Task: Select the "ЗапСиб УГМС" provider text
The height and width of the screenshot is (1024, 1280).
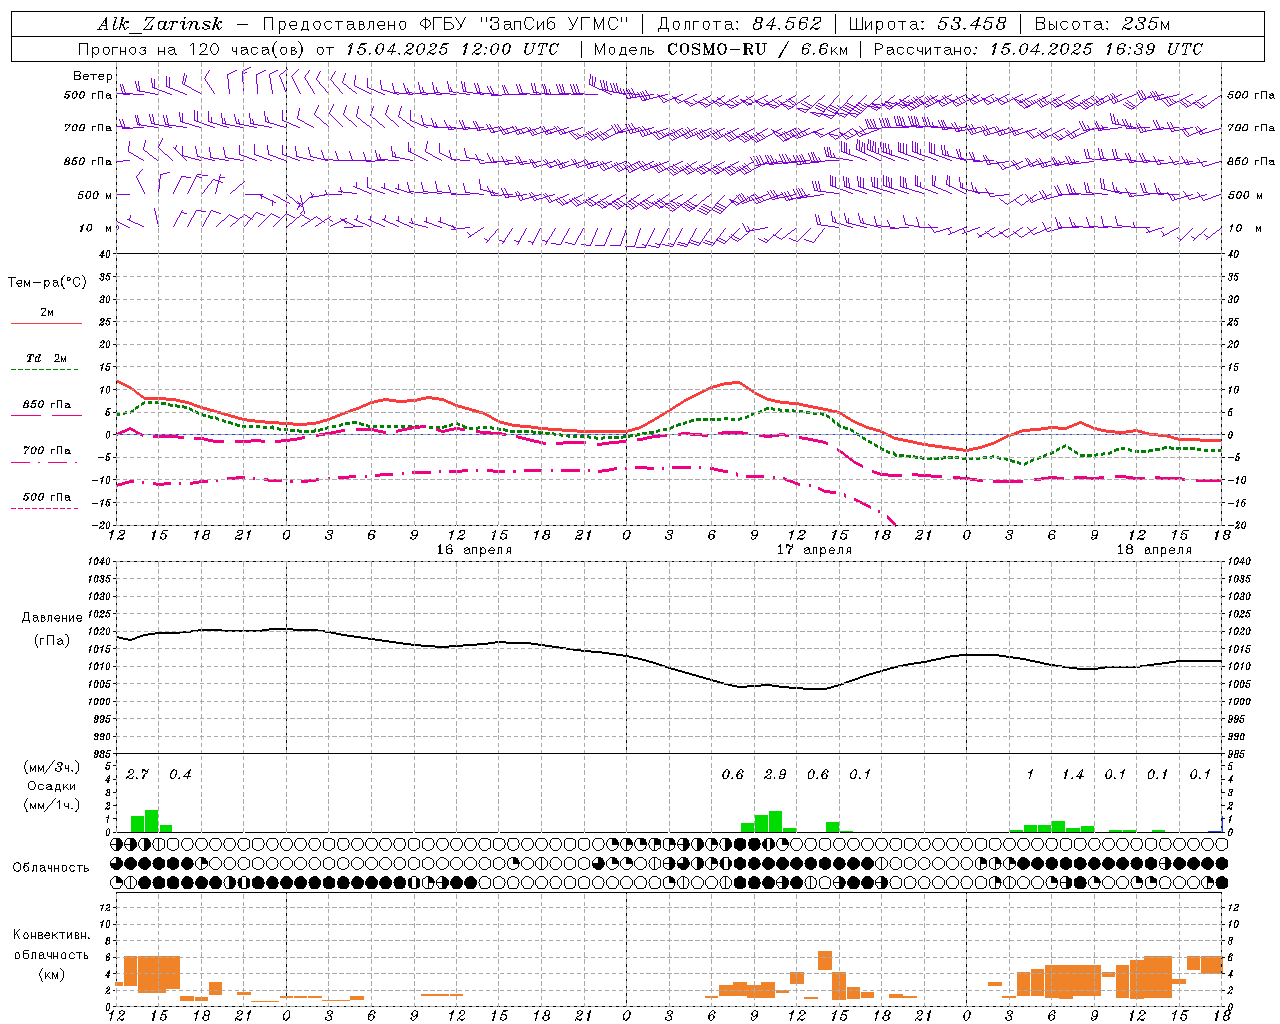Action: point(553,25)
